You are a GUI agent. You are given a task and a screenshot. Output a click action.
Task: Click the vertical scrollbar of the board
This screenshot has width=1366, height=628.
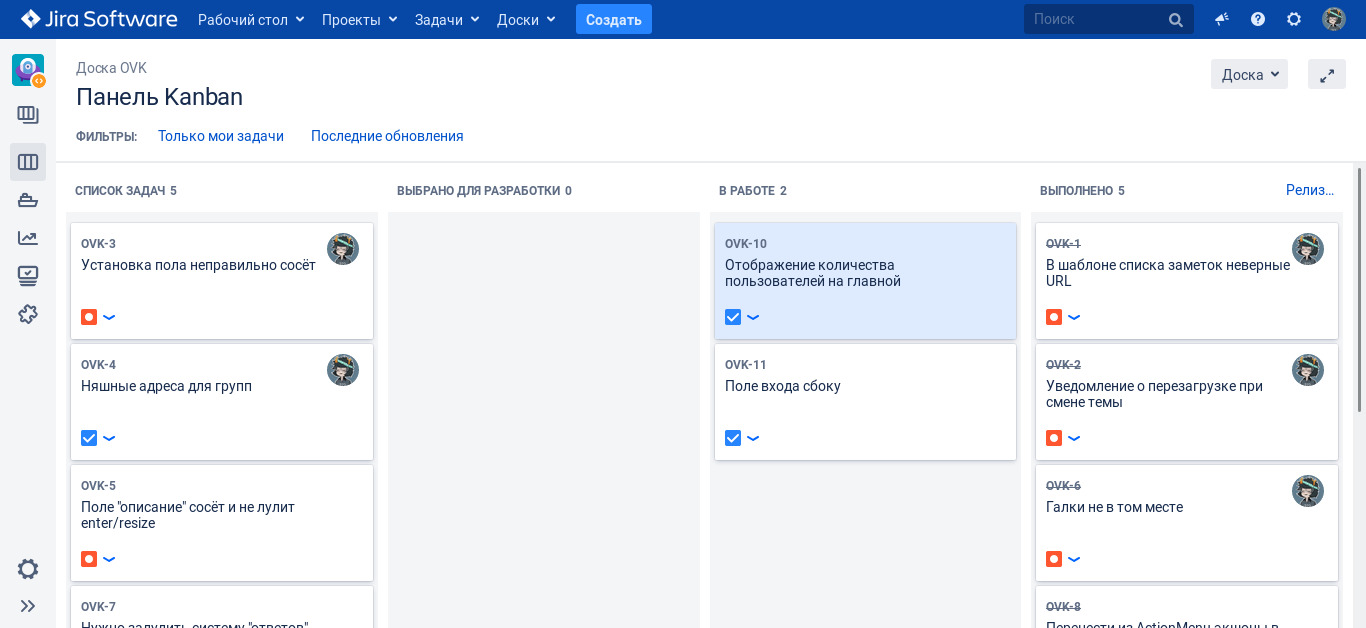click(x=1359, y=290)
